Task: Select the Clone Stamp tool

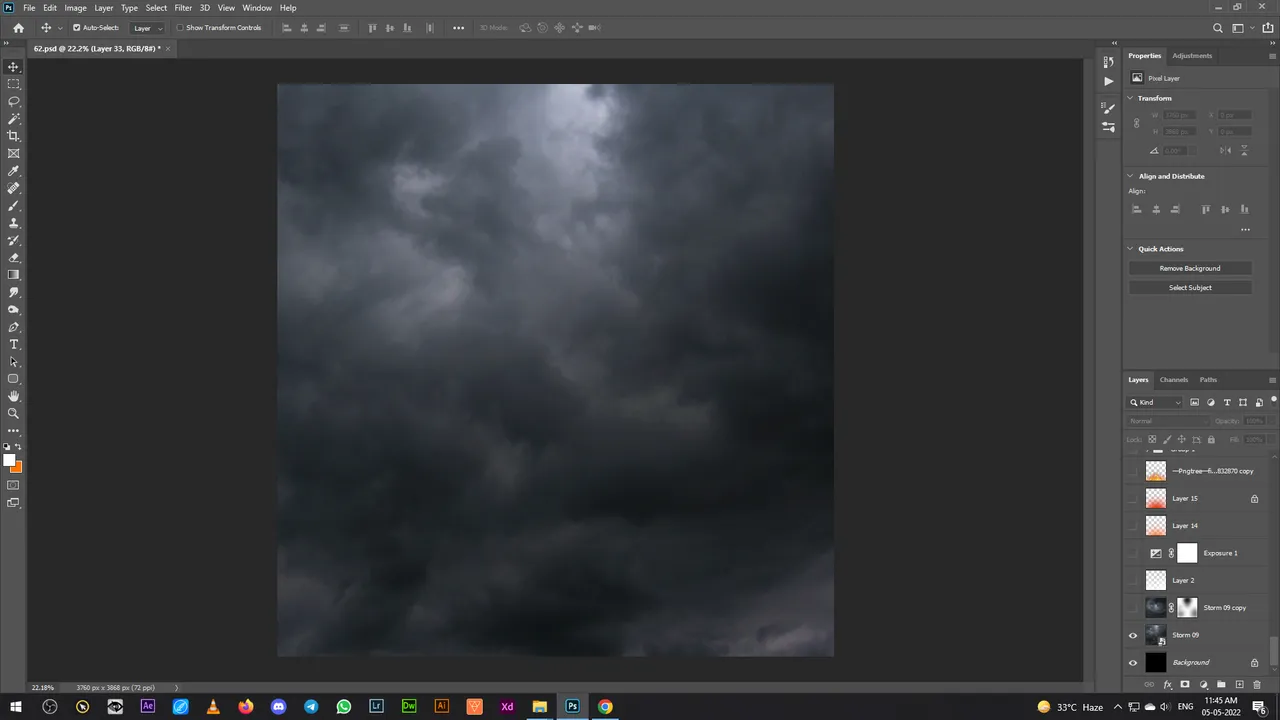Action: point(13,223)
